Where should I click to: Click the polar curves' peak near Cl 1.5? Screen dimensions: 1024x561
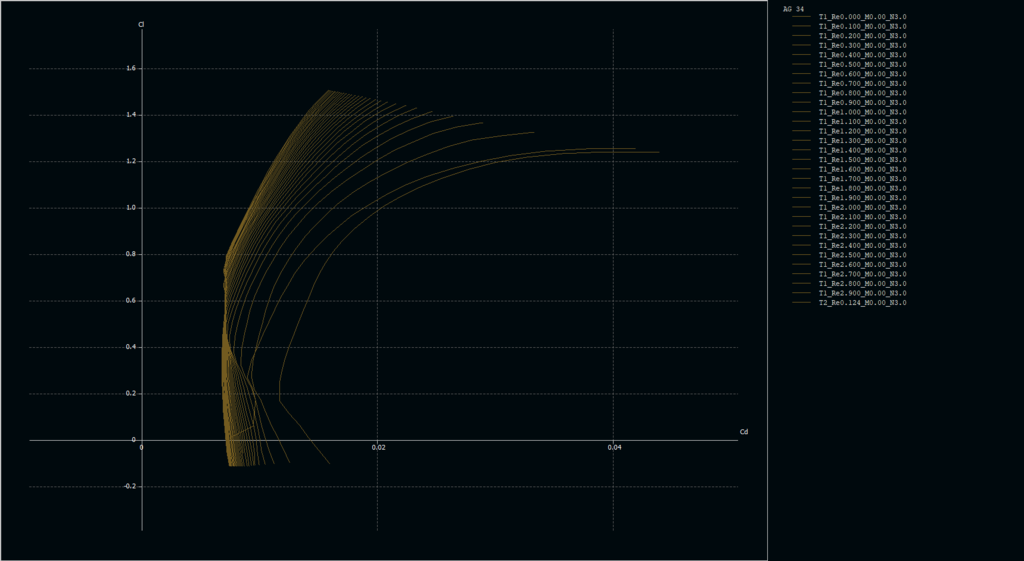coord(328,91)
